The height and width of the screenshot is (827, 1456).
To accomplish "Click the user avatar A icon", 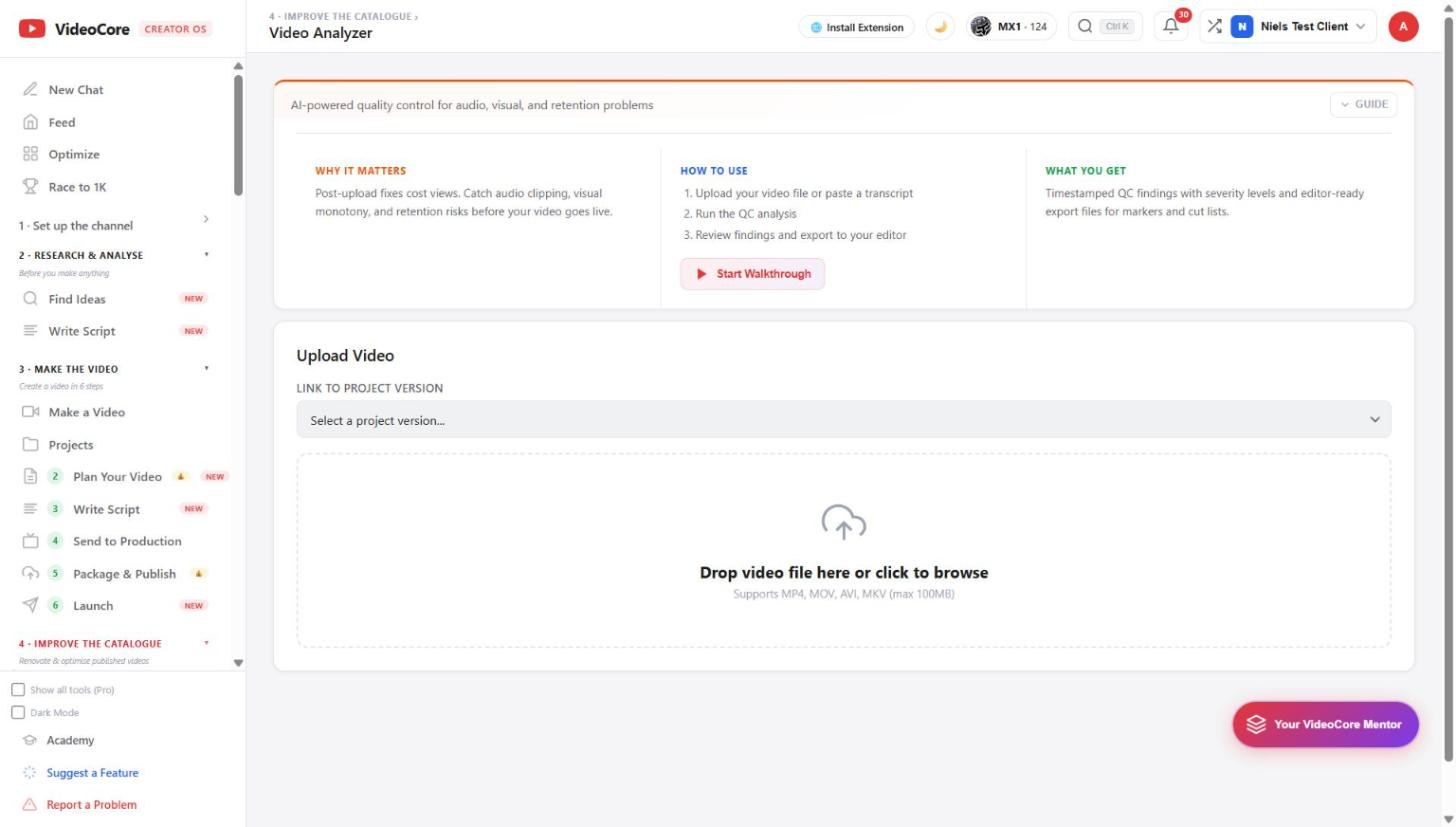I will (x=1403, y=27).
